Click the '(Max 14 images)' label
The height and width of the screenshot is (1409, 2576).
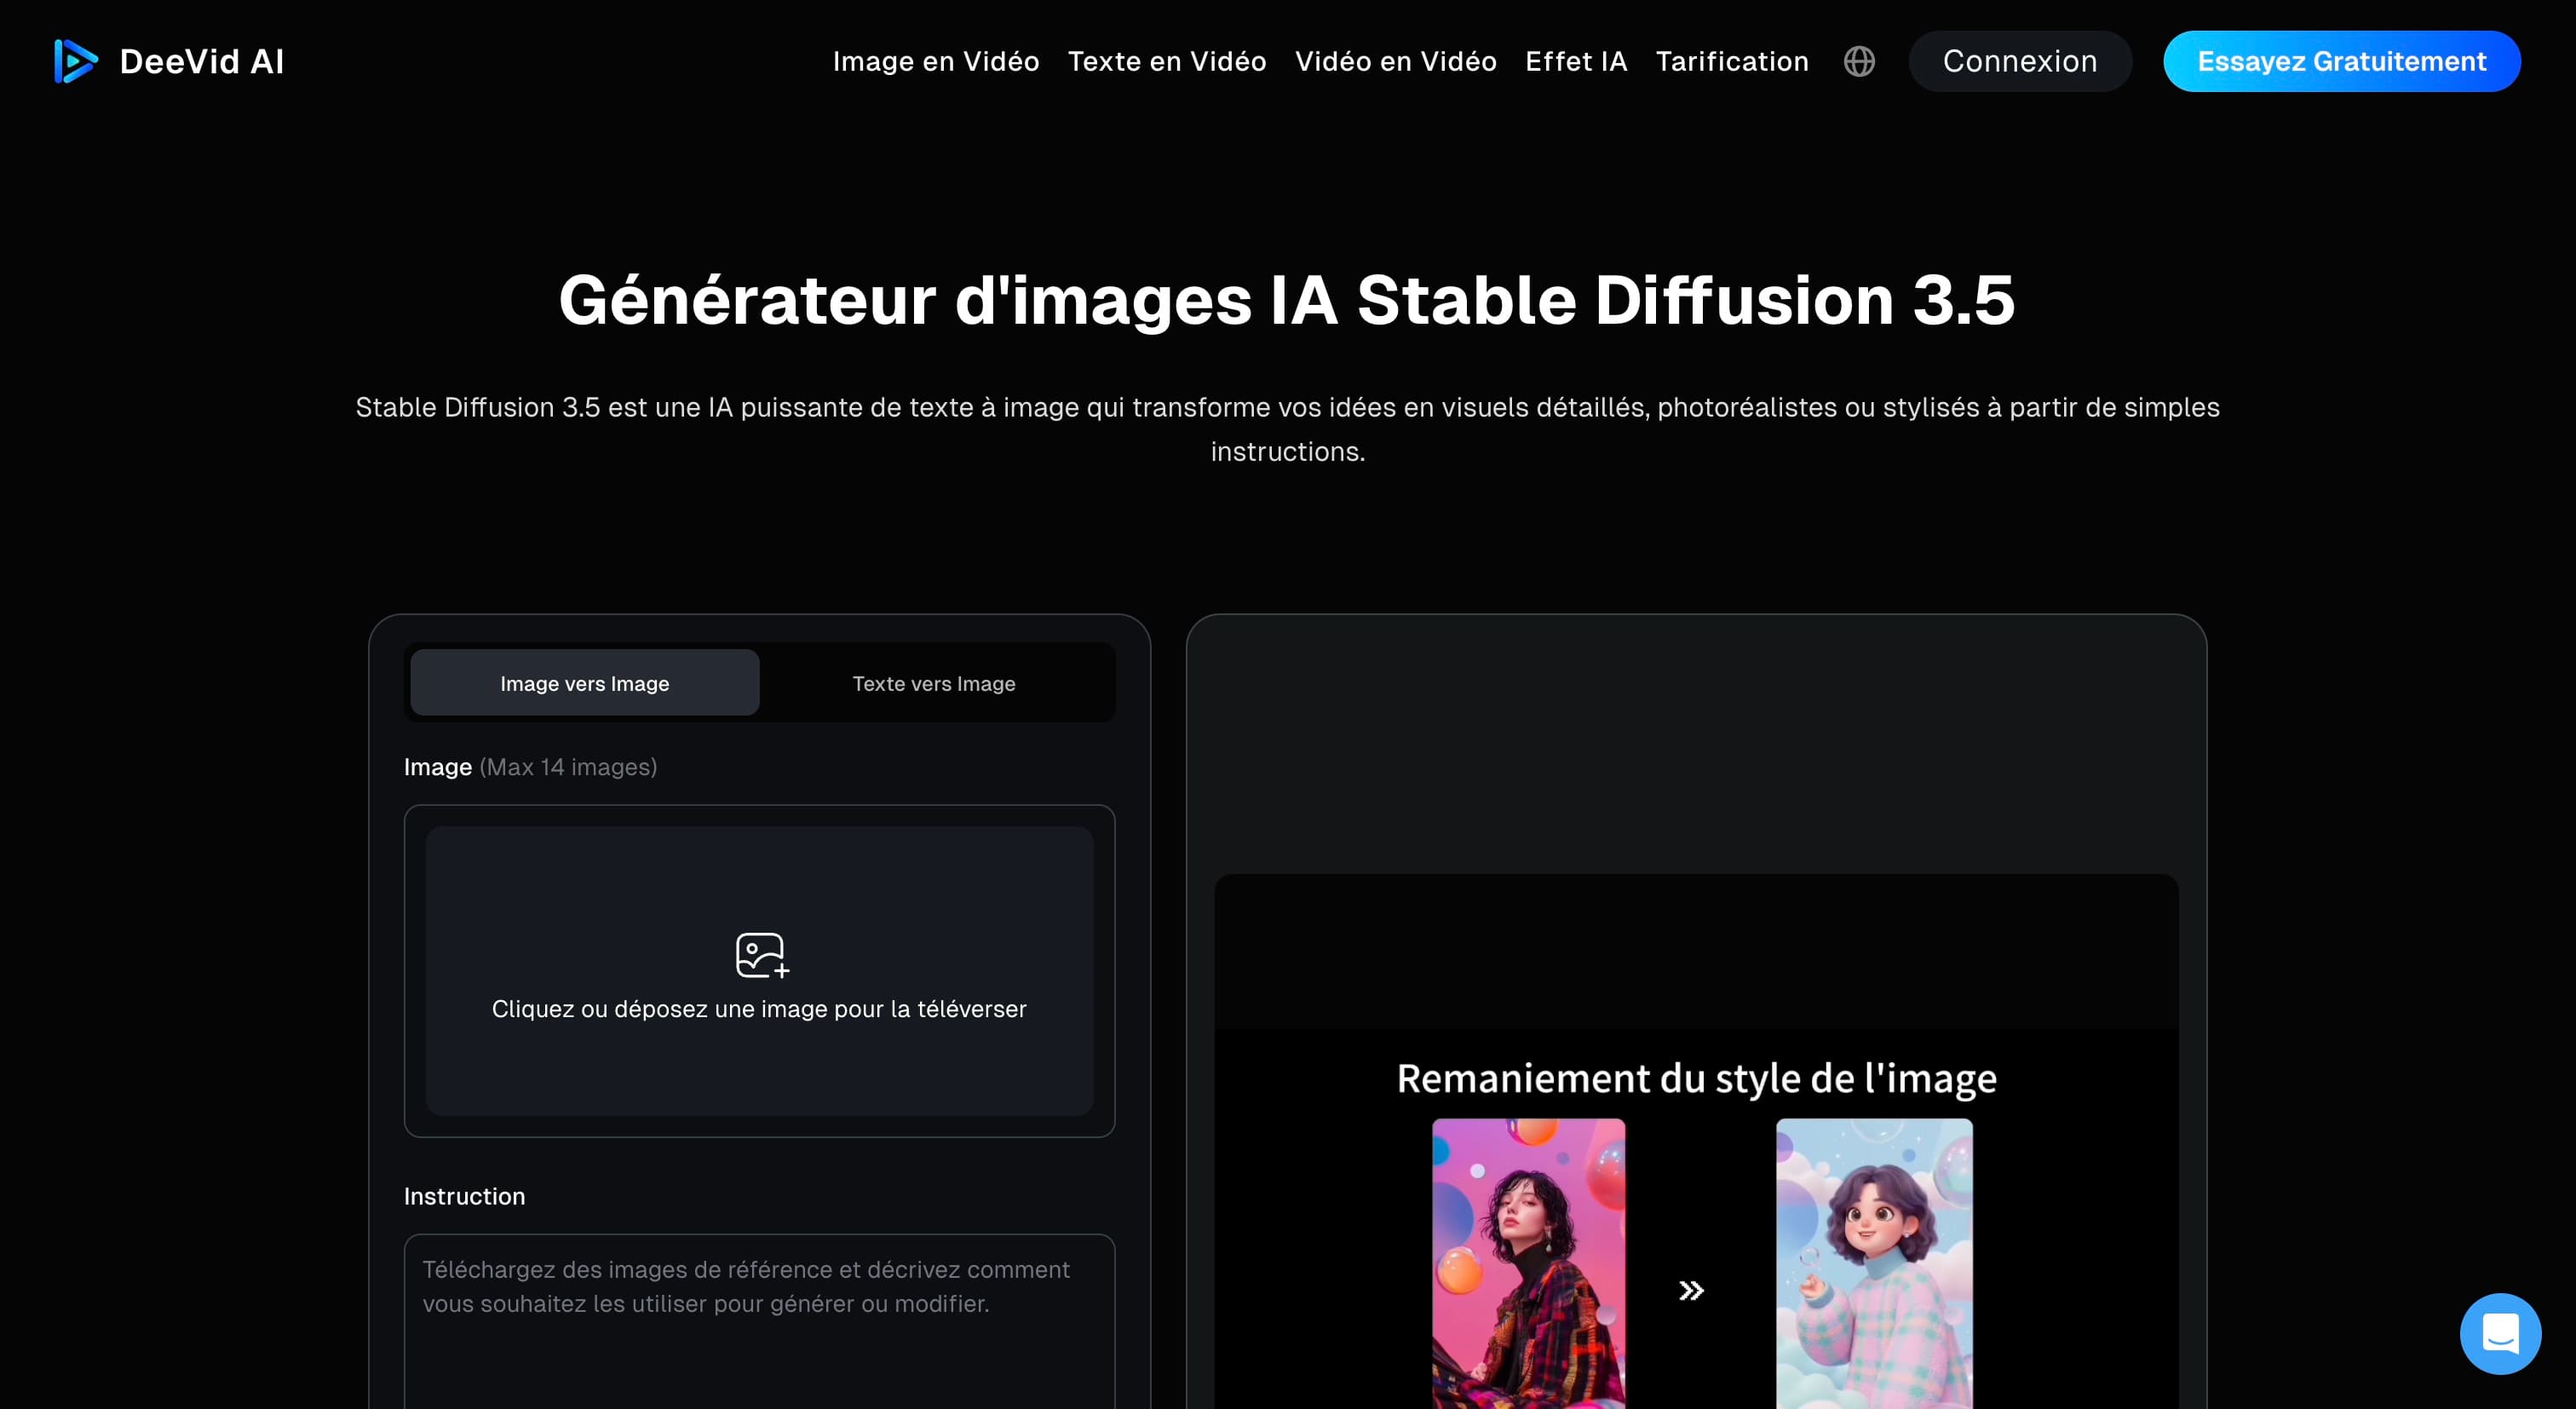click(568, 767)
